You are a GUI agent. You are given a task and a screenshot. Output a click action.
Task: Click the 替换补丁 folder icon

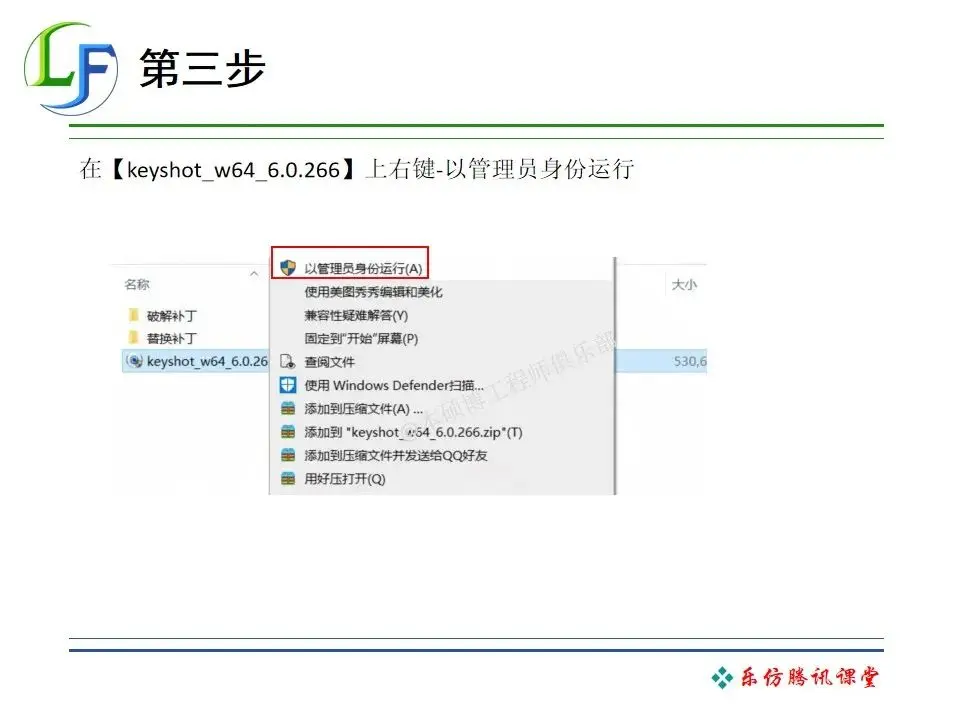click(133, 337)
